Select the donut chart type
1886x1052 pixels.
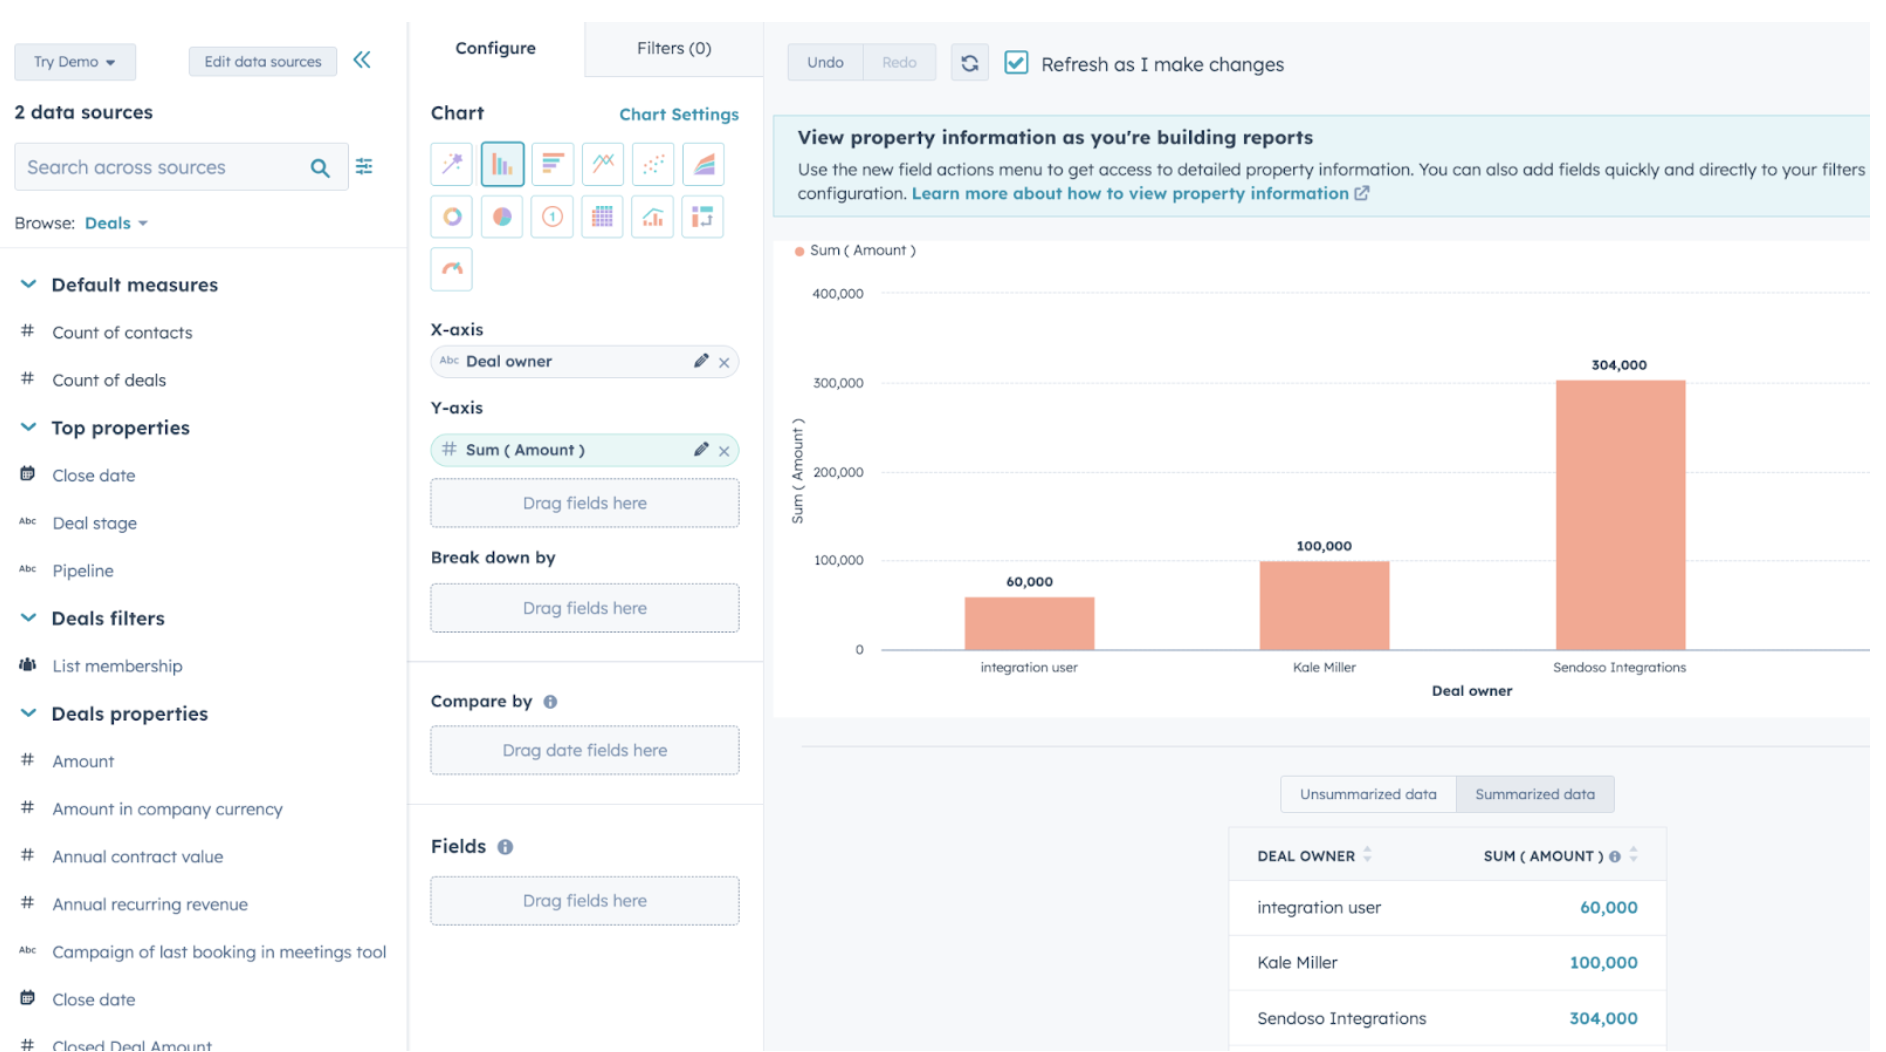tap(451, 216)
